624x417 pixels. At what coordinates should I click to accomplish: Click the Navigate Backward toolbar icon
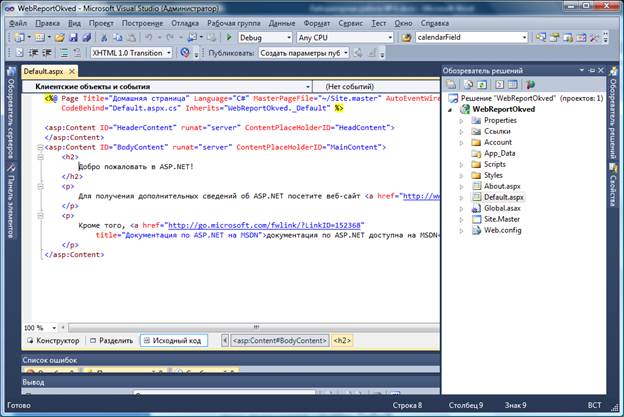(x=192, y=38)
